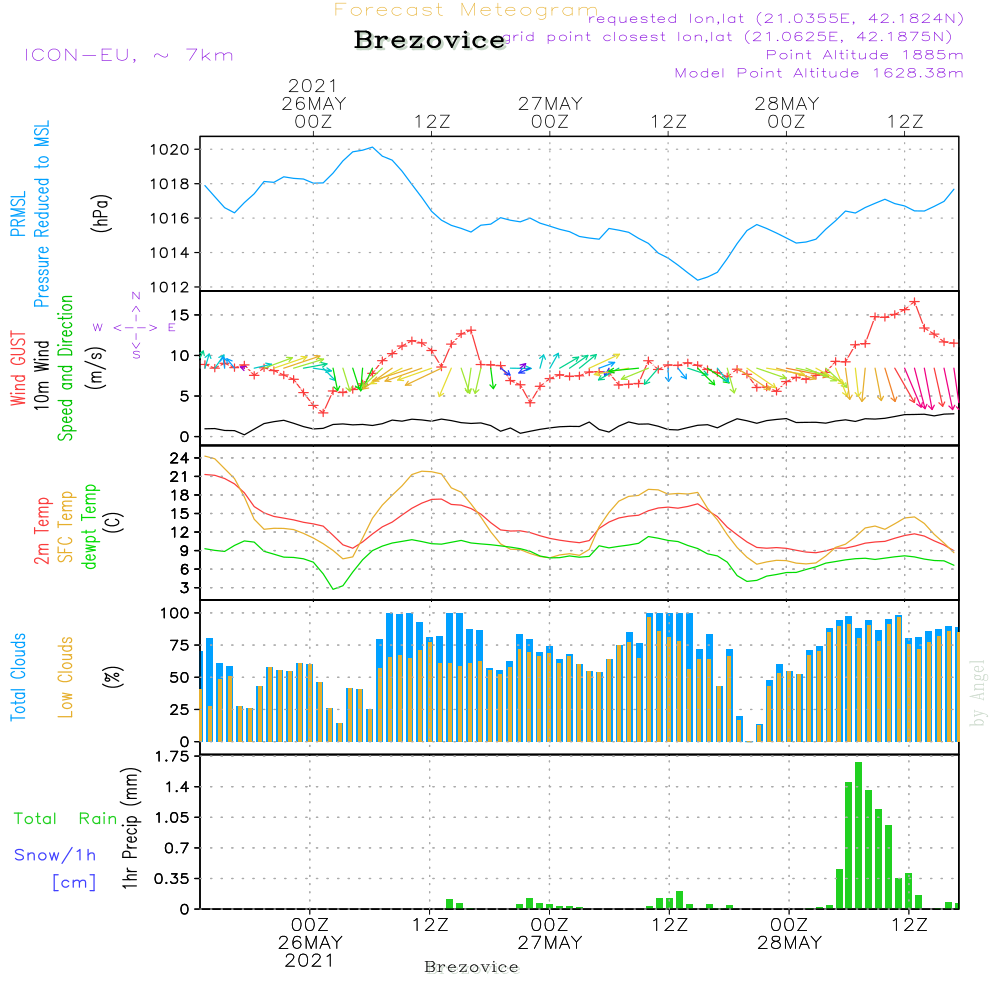Click the "1012" pressure tick value
This screenshot has height=1000, width=1000.
170,288
